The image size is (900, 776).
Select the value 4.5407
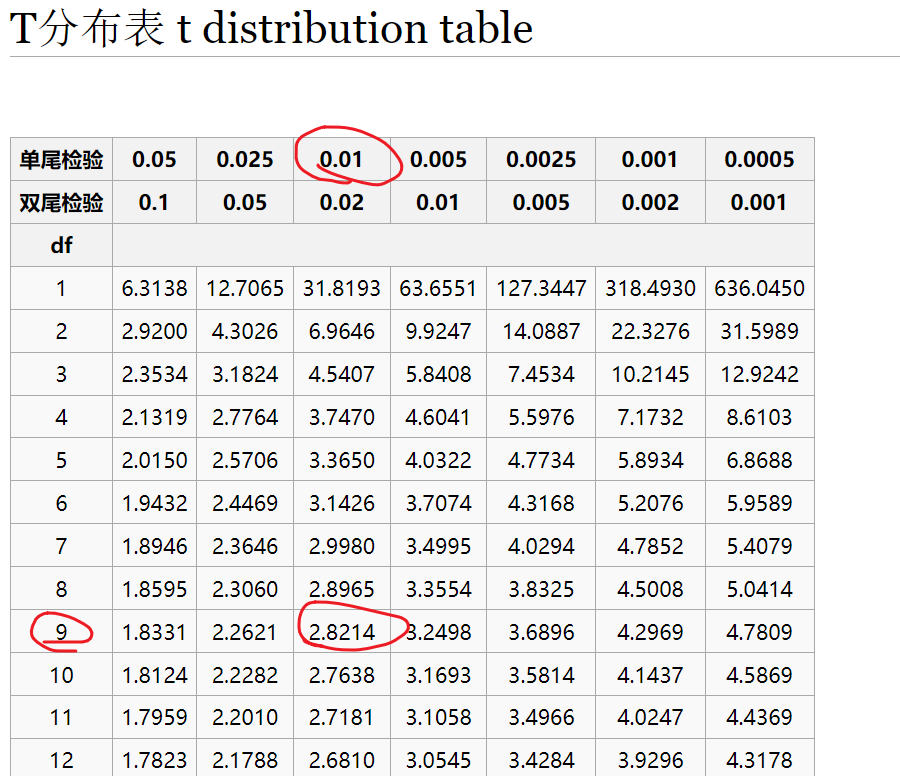pyautogui.click(x=342, y=374)
